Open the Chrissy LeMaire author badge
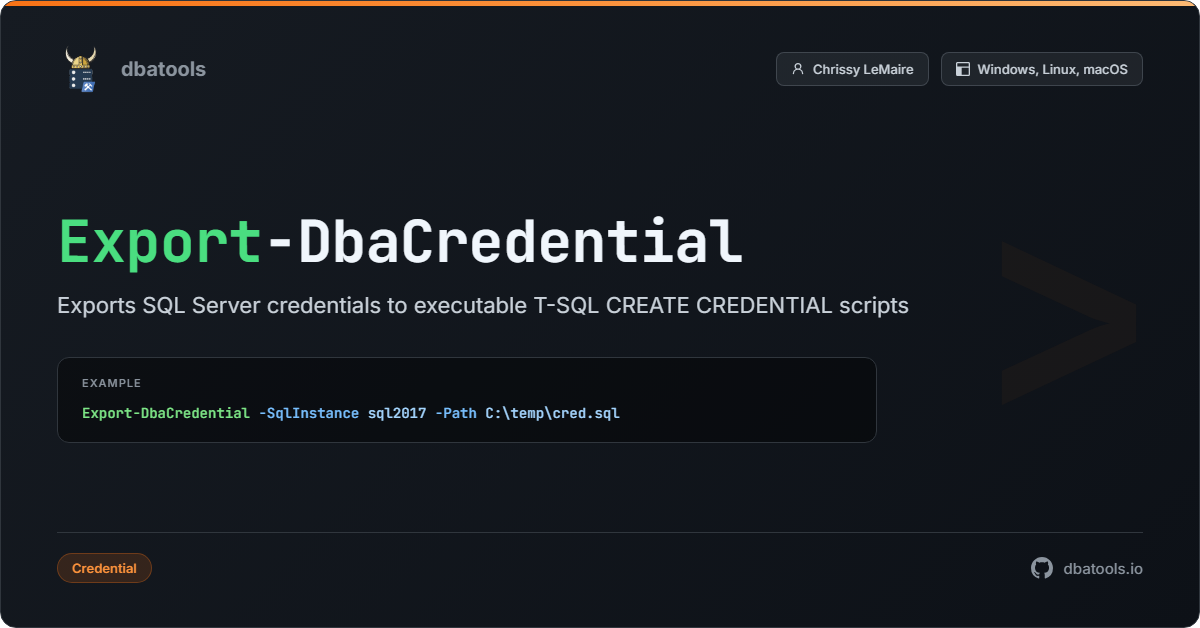This screenshot has height=628, width=1200. coord(852,69)
